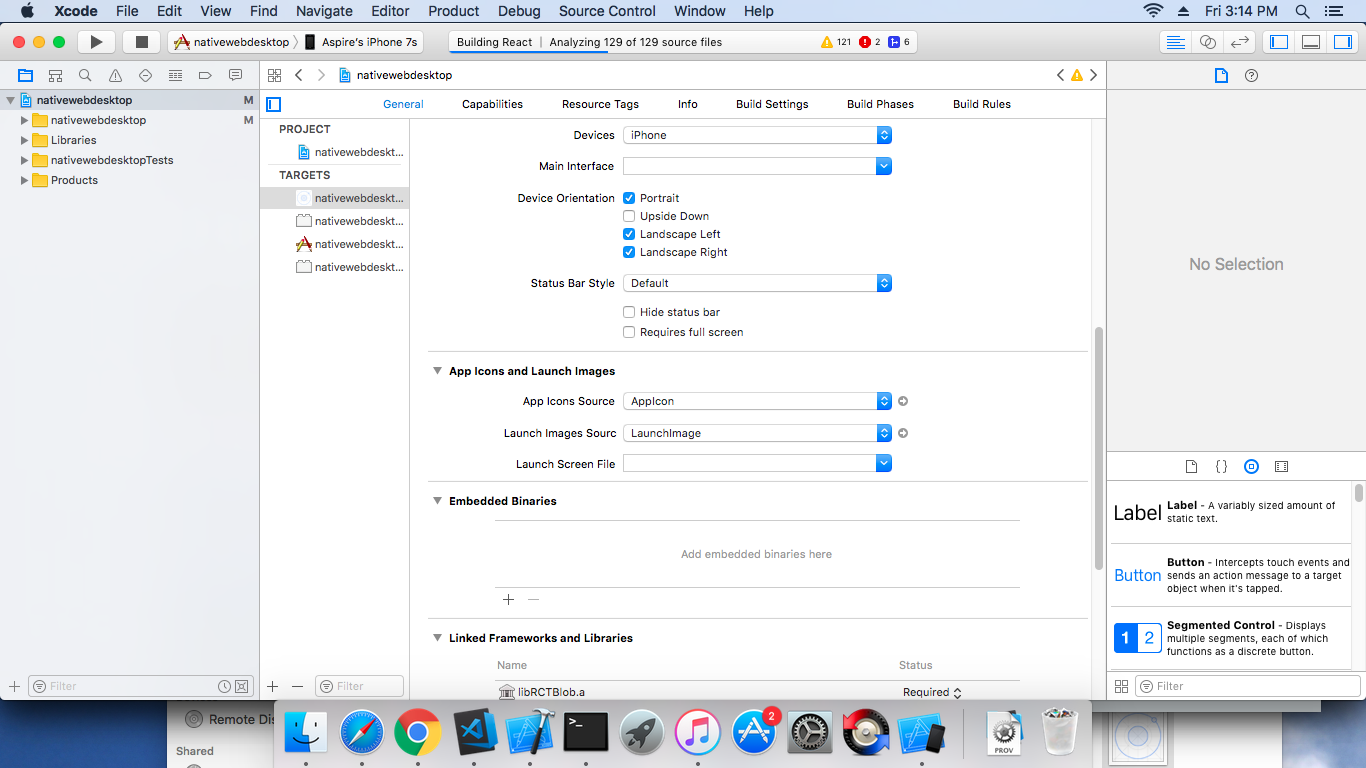
Task: Open the Test navigator diamond icon
Action: [x=145, y=75]
